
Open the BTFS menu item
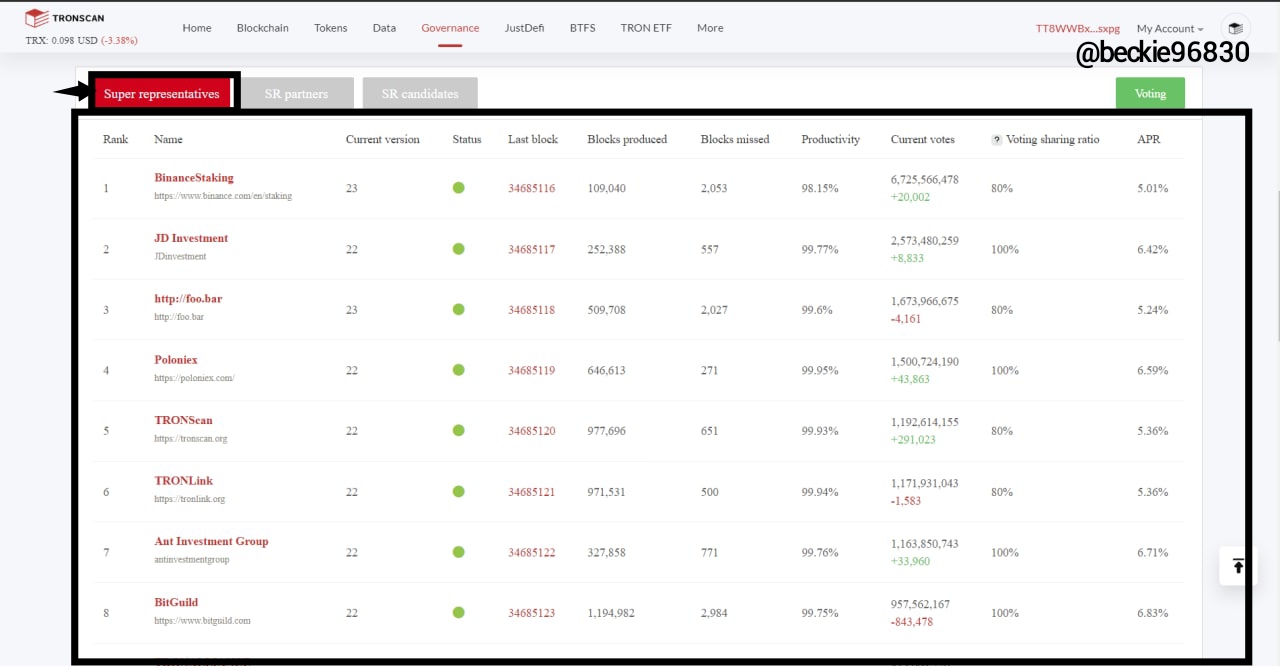click(x=582, y=28)
